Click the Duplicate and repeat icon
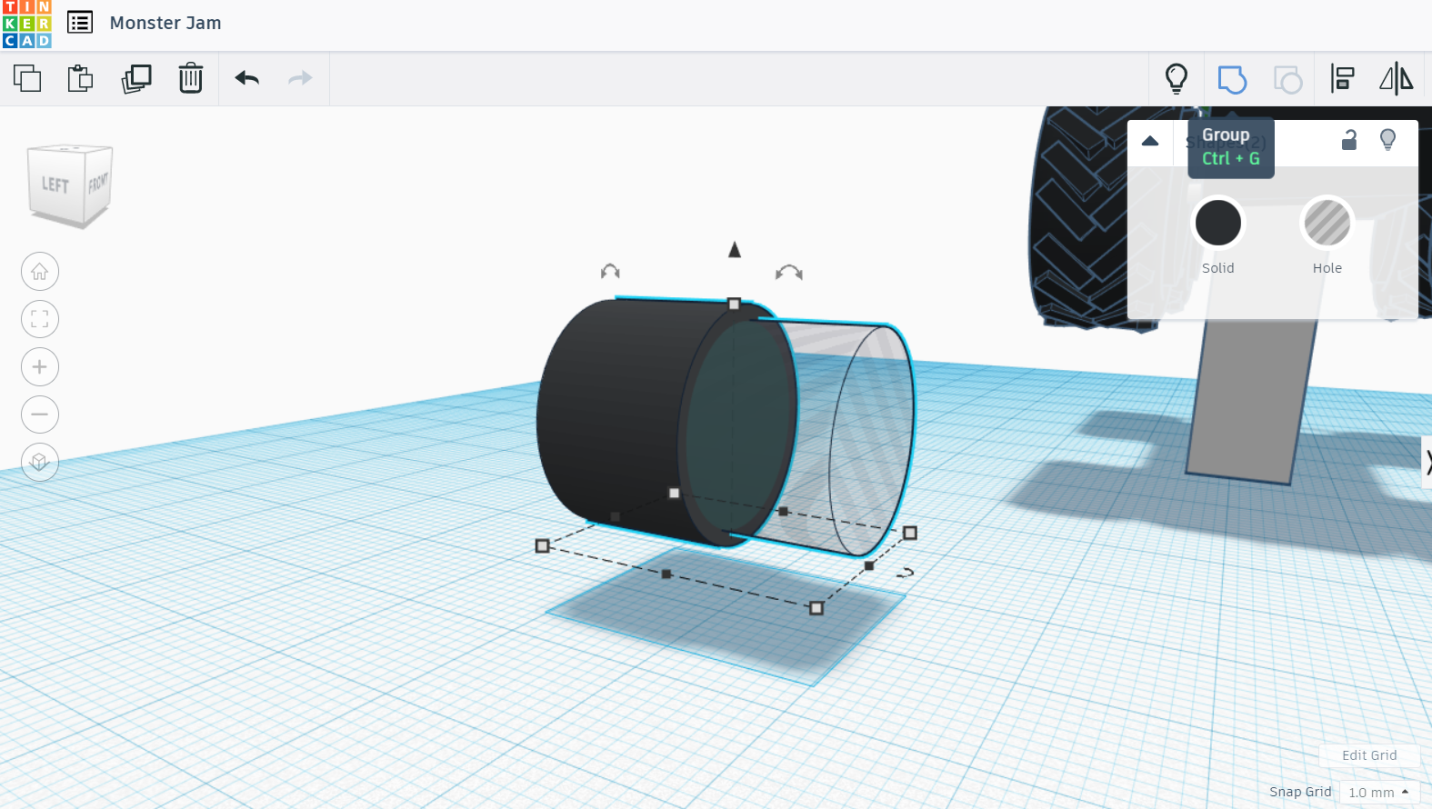This screenshot has width=1432, height=809. pos(136,78)
